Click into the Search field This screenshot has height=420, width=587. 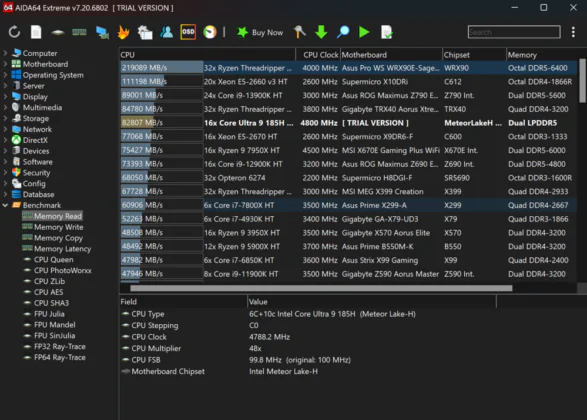click(x=514, y=32)
